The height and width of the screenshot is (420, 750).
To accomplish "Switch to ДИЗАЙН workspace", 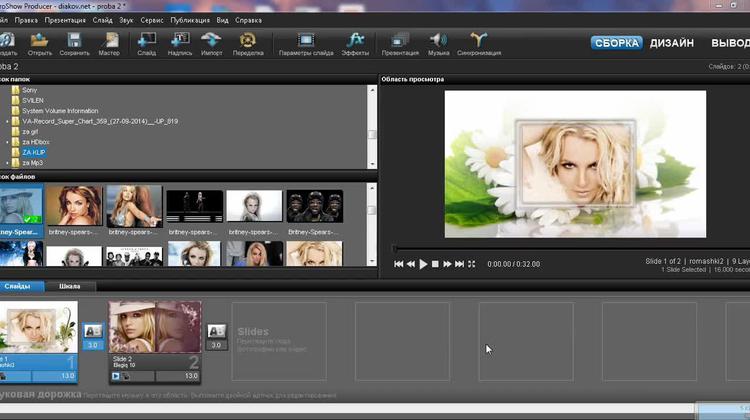I will tap(672, 43).
